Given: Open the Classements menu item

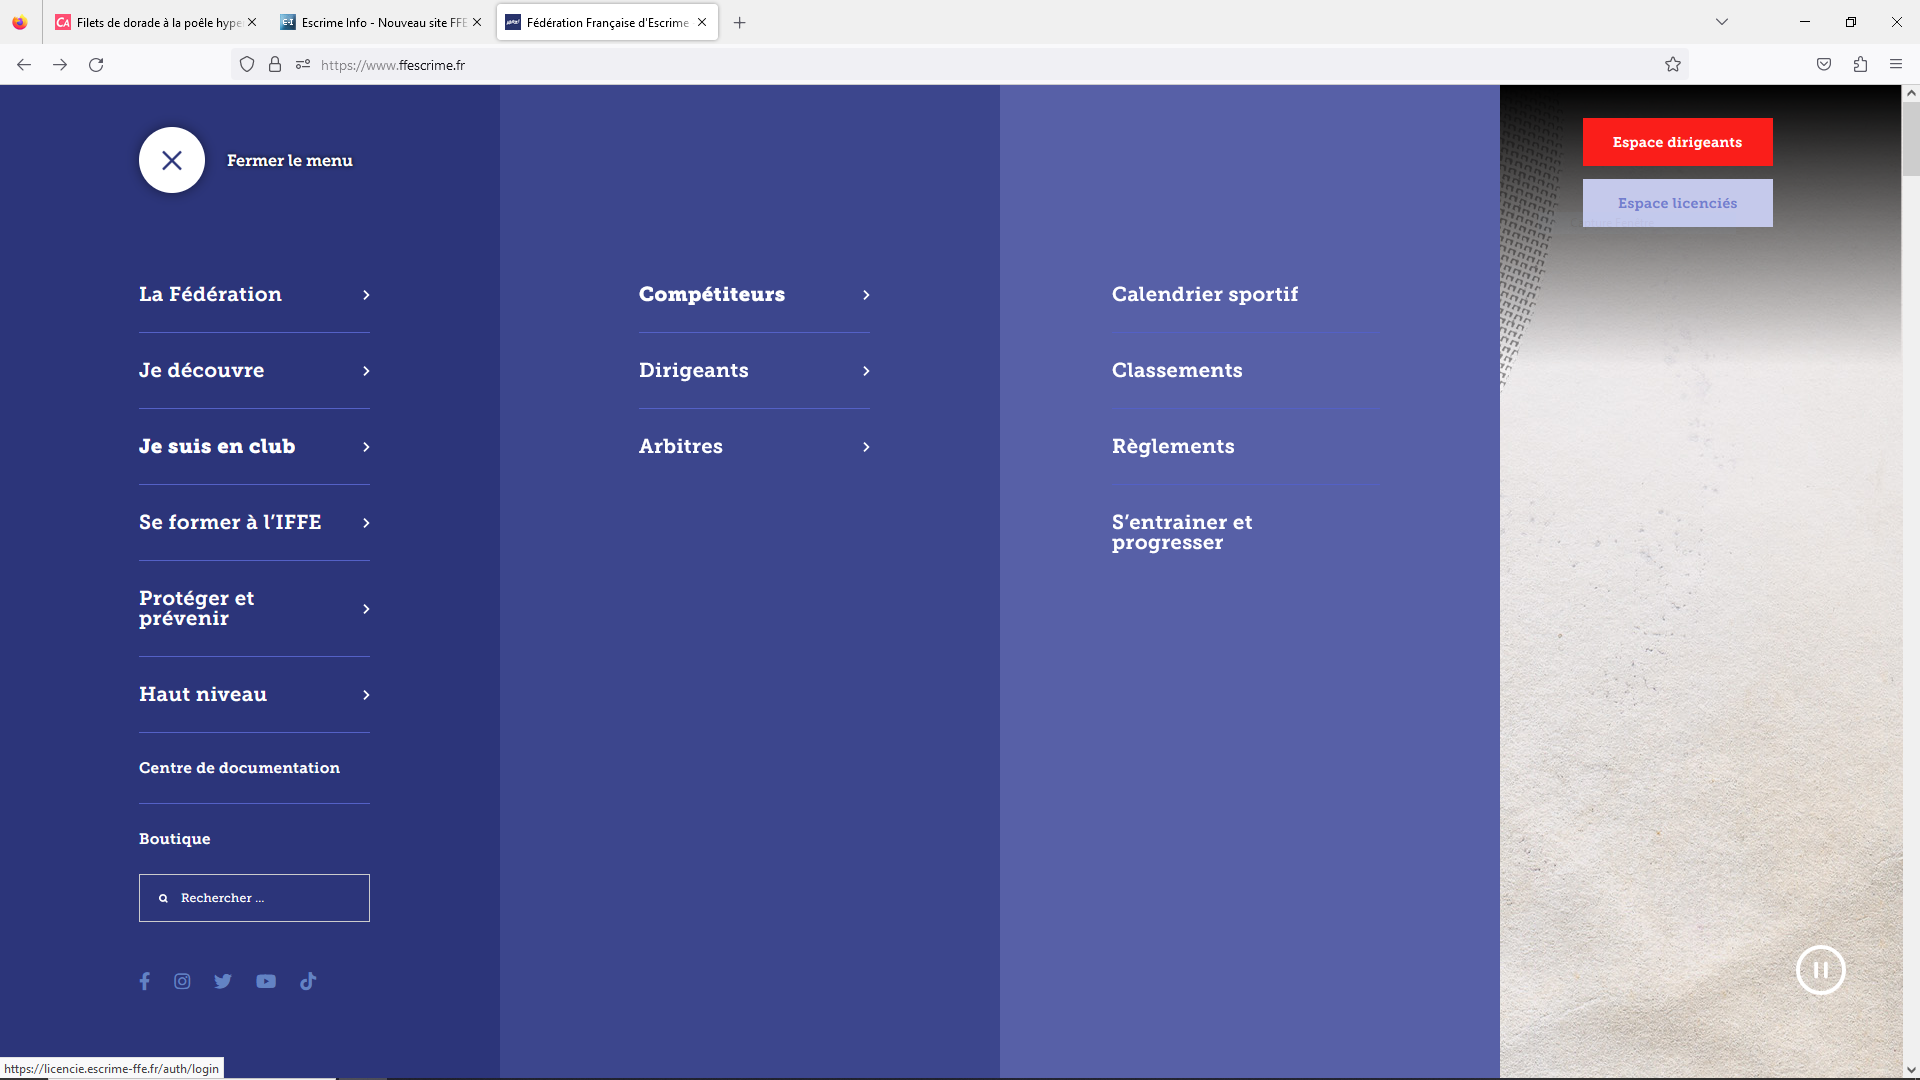Looking at the screenshot, I should click(x=1177, y=370).
